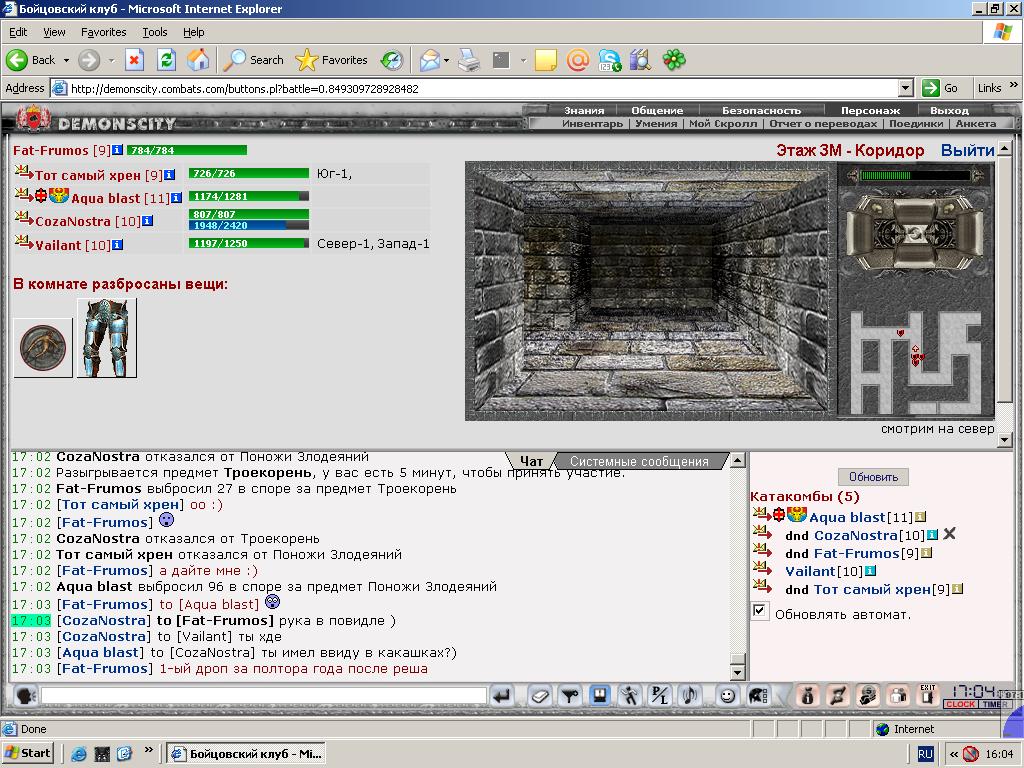Image resolution: width=1024 pixels, height=768 pixels.
Task: Switch to the 'Системные сообщения' tab
Action: [639, 461]
